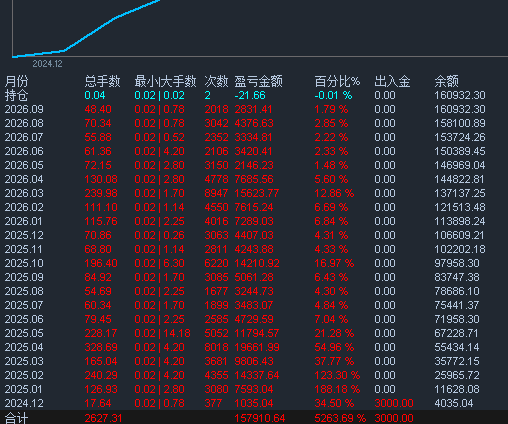Select the 2025.09 month row
This screenshot has height=424, width=508.
click(24, 278)
